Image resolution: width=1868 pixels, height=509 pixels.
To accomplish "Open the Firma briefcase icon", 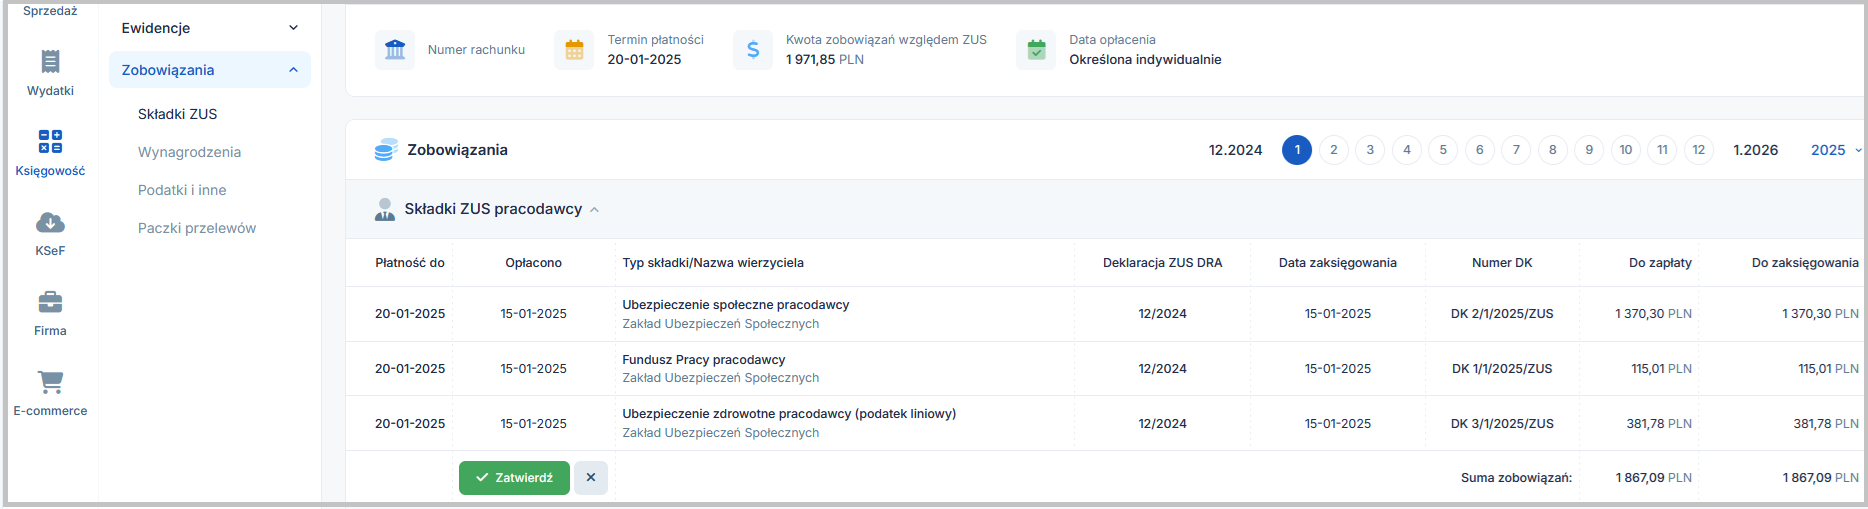I will tap(50, 302).
